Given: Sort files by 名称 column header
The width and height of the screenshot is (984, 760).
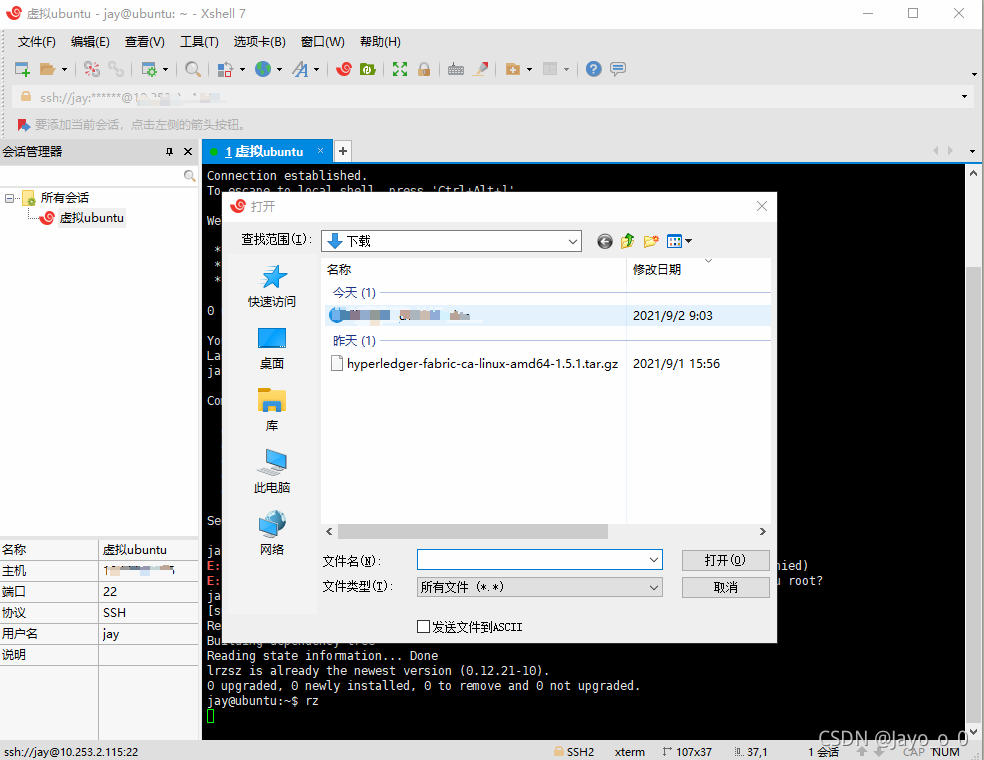Looking at the screenshot, I should click(339, 270).
